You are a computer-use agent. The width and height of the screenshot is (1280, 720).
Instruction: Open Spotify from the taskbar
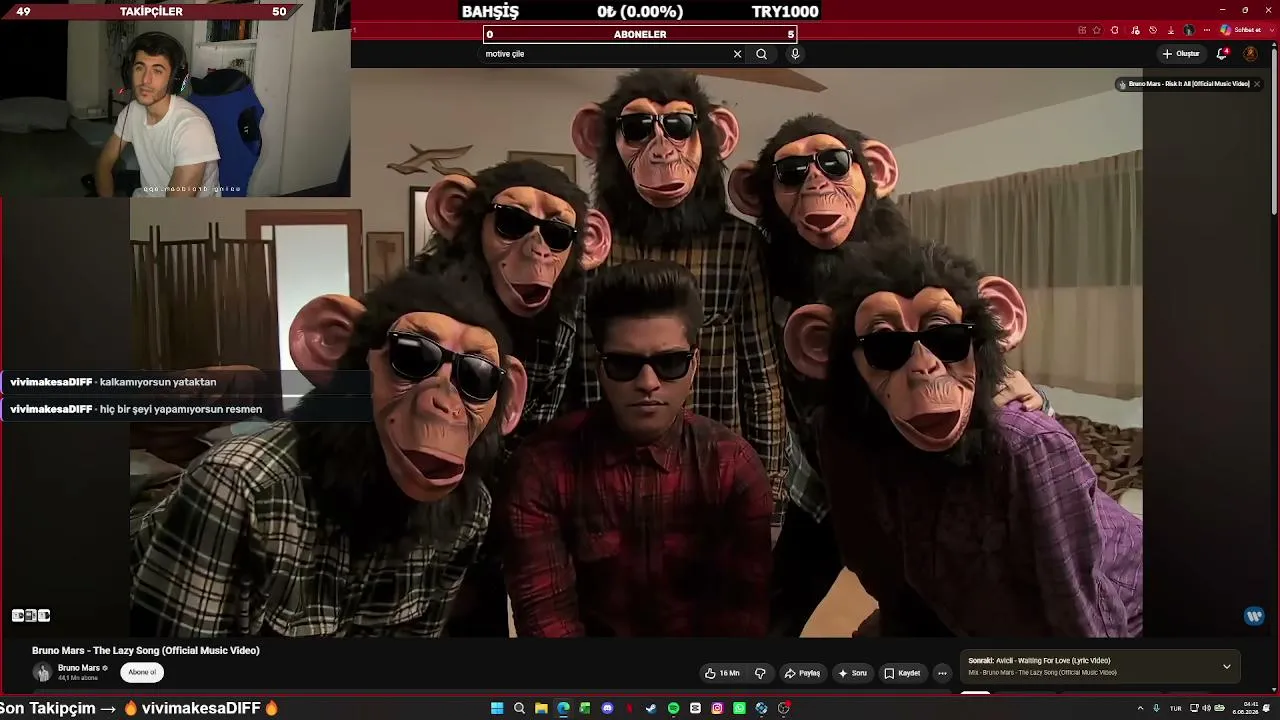coord(673,708)
